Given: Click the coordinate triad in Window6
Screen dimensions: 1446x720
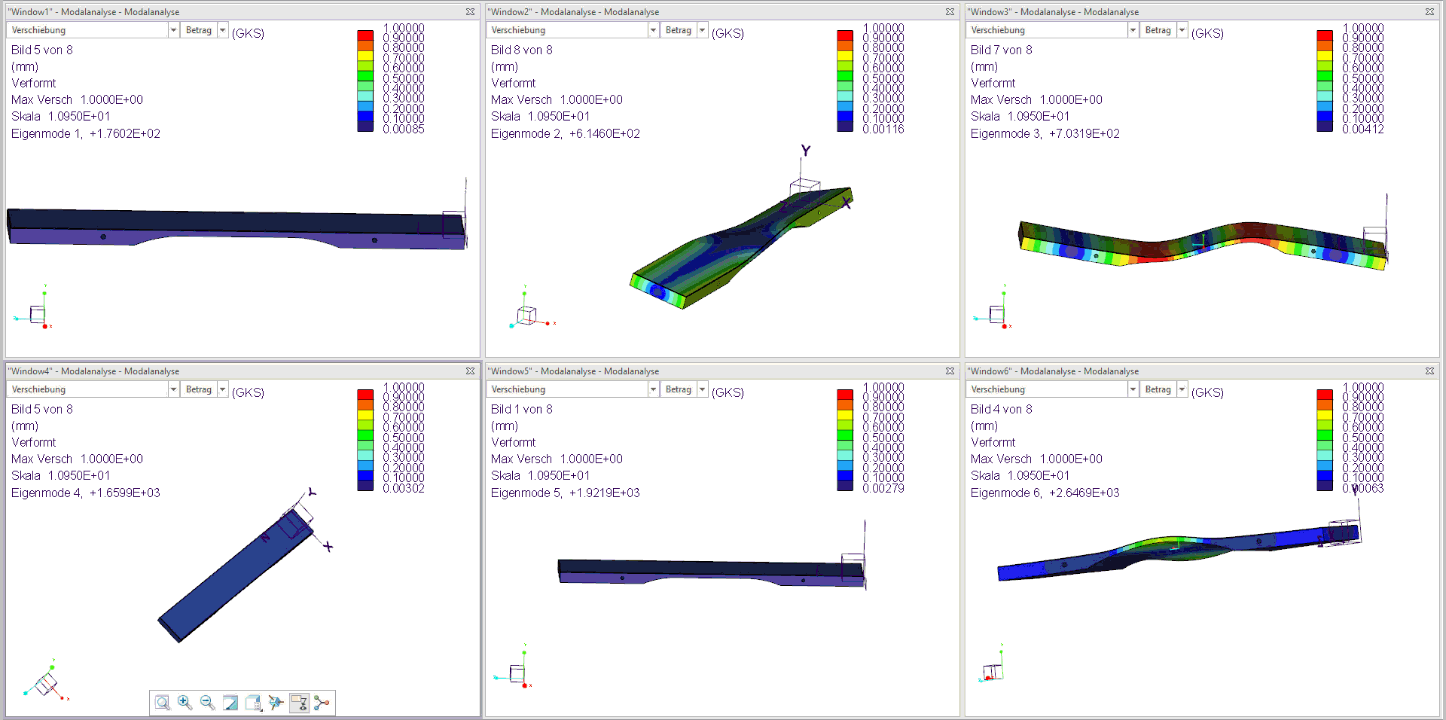Looking at the screenshot, I should pyautogui.click(x=993, y=672).
